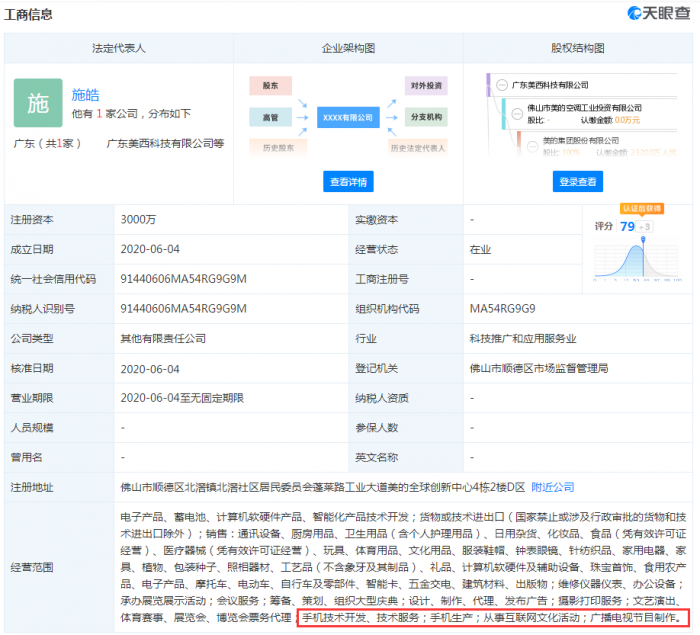This screenshot has height=635, width=700.
Task: Click the +3 score bonus tag
Action: (645, 226)
